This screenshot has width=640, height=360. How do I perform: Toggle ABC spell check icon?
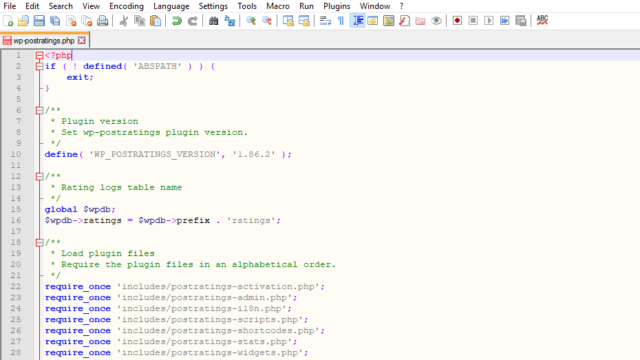click(542, 20)
